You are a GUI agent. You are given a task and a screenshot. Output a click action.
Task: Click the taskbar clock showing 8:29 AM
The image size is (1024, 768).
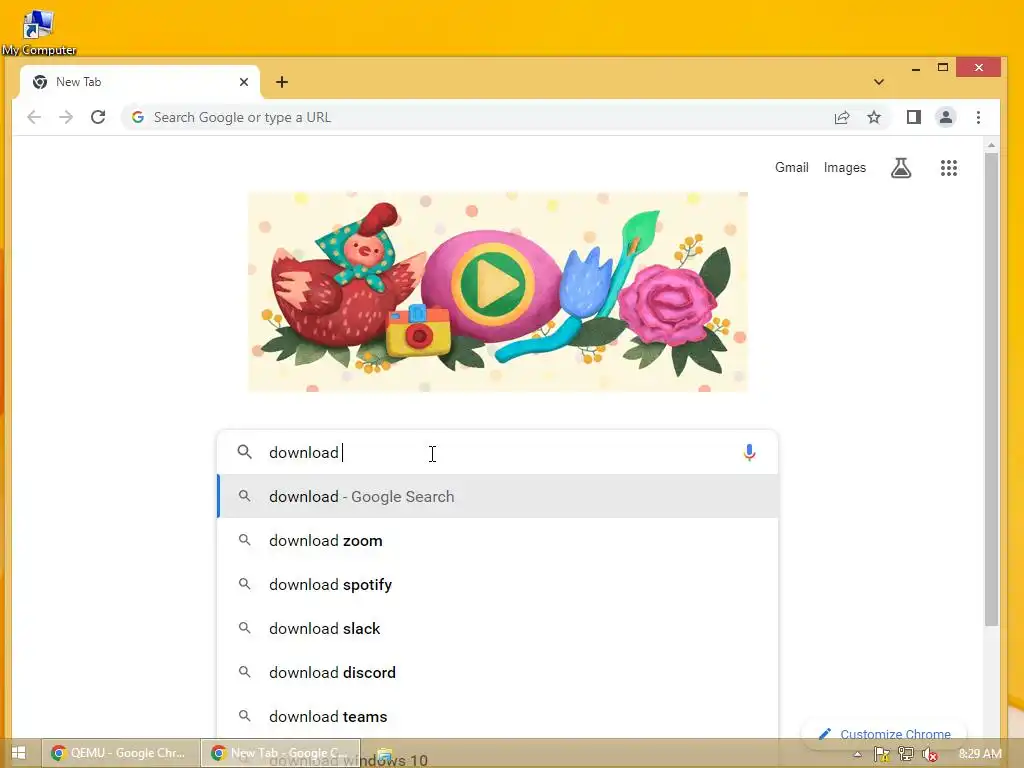[x=980, y=754]
